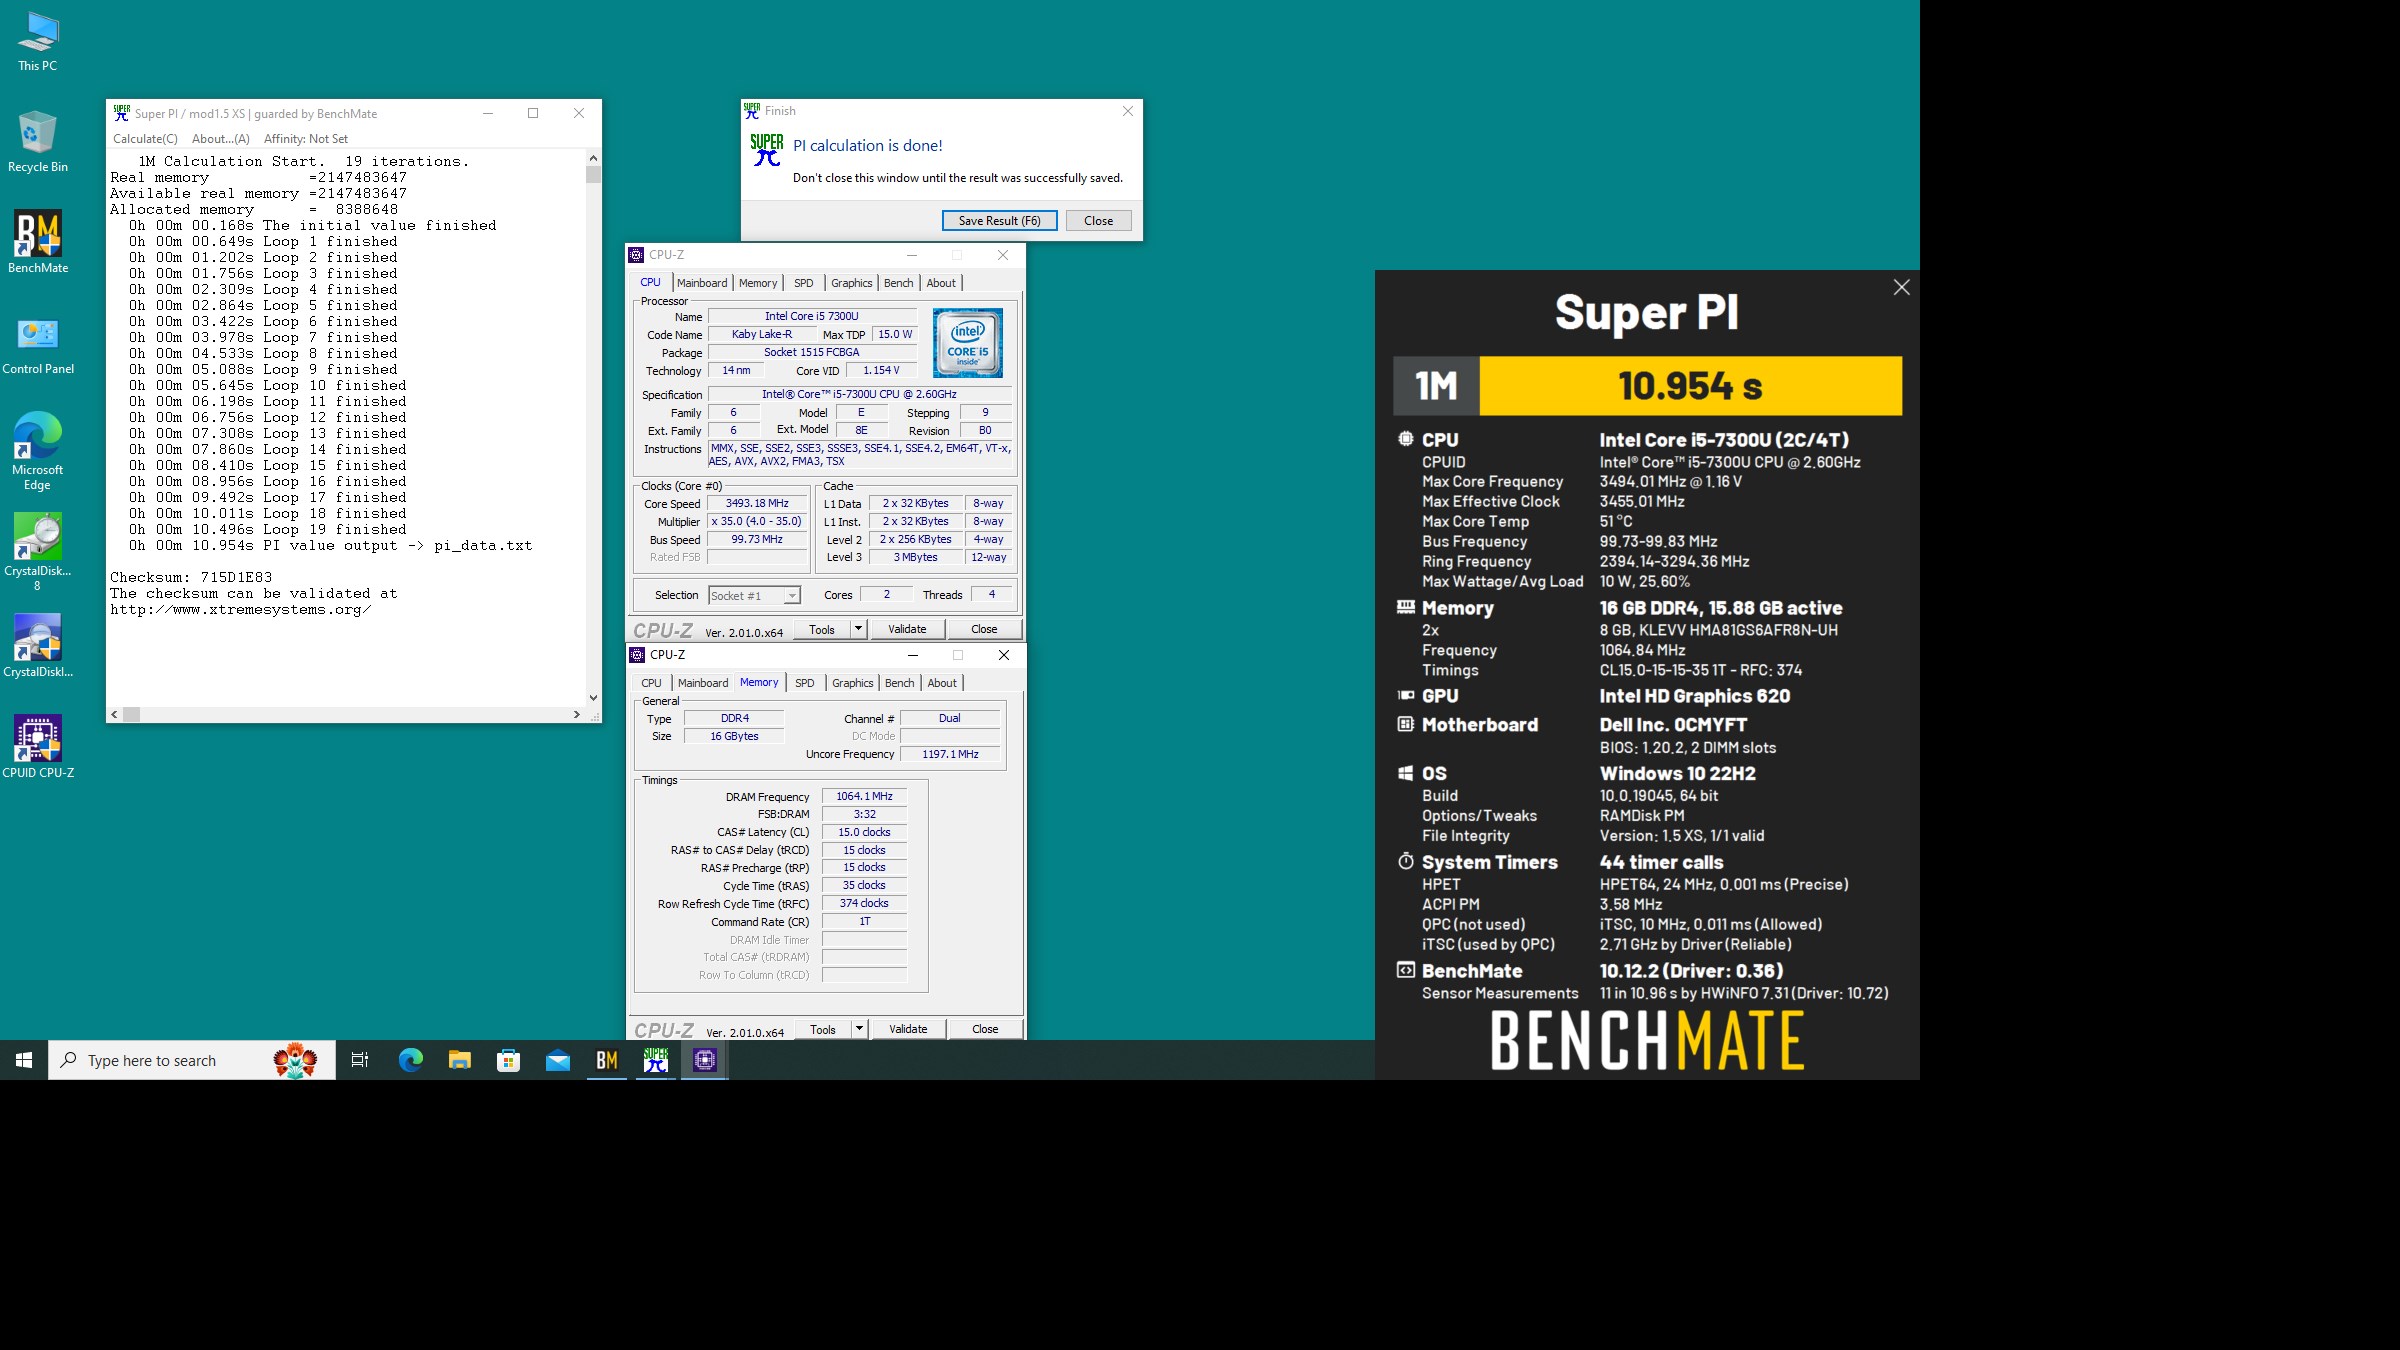Click Close button in lower CPU-Z footer
Image resolution: width=2400 pixels, height=1350 pixels.
click(x=985, y=1029)
